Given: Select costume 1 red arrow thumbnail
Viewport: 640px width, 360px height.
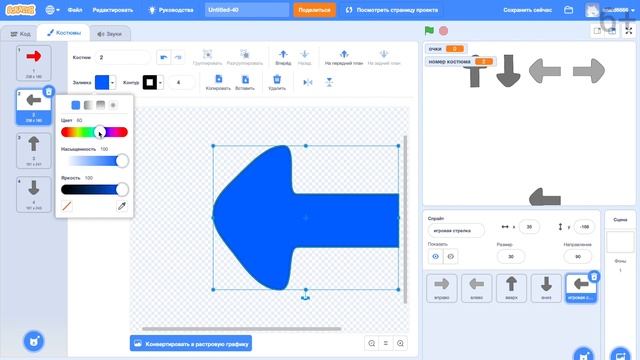Looking at the screenshot, I should (x=34, y=62).
